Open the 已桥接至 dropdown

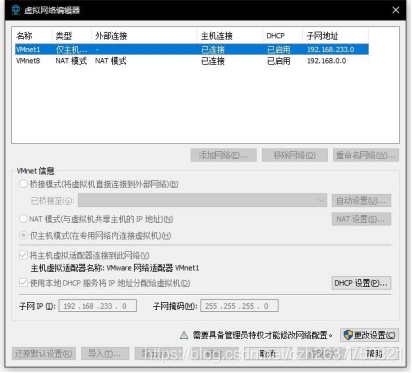202,200
